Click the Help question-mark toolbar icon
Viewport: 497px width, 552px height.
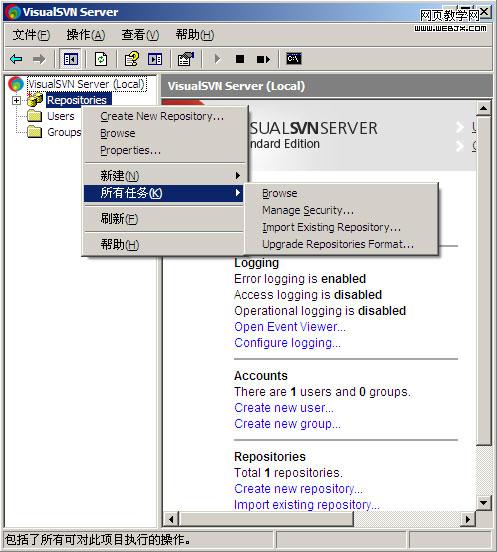pyautogui.click(x=132, y=59)
